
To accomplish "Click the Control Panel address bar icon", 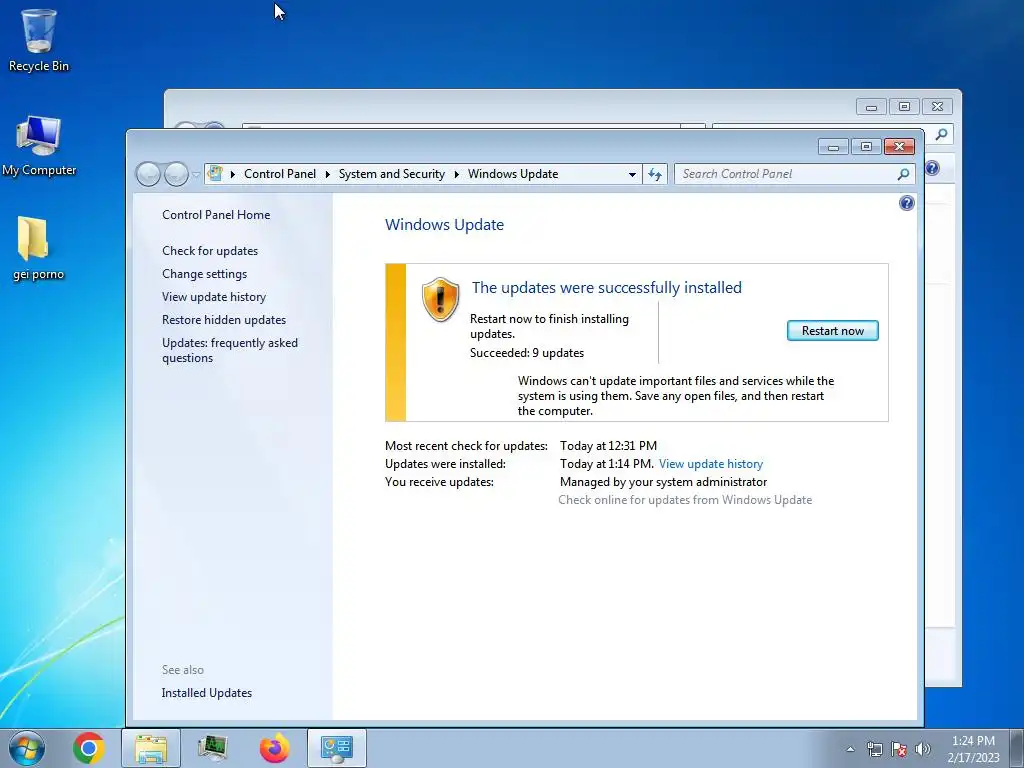I will [x=215, y=174].
